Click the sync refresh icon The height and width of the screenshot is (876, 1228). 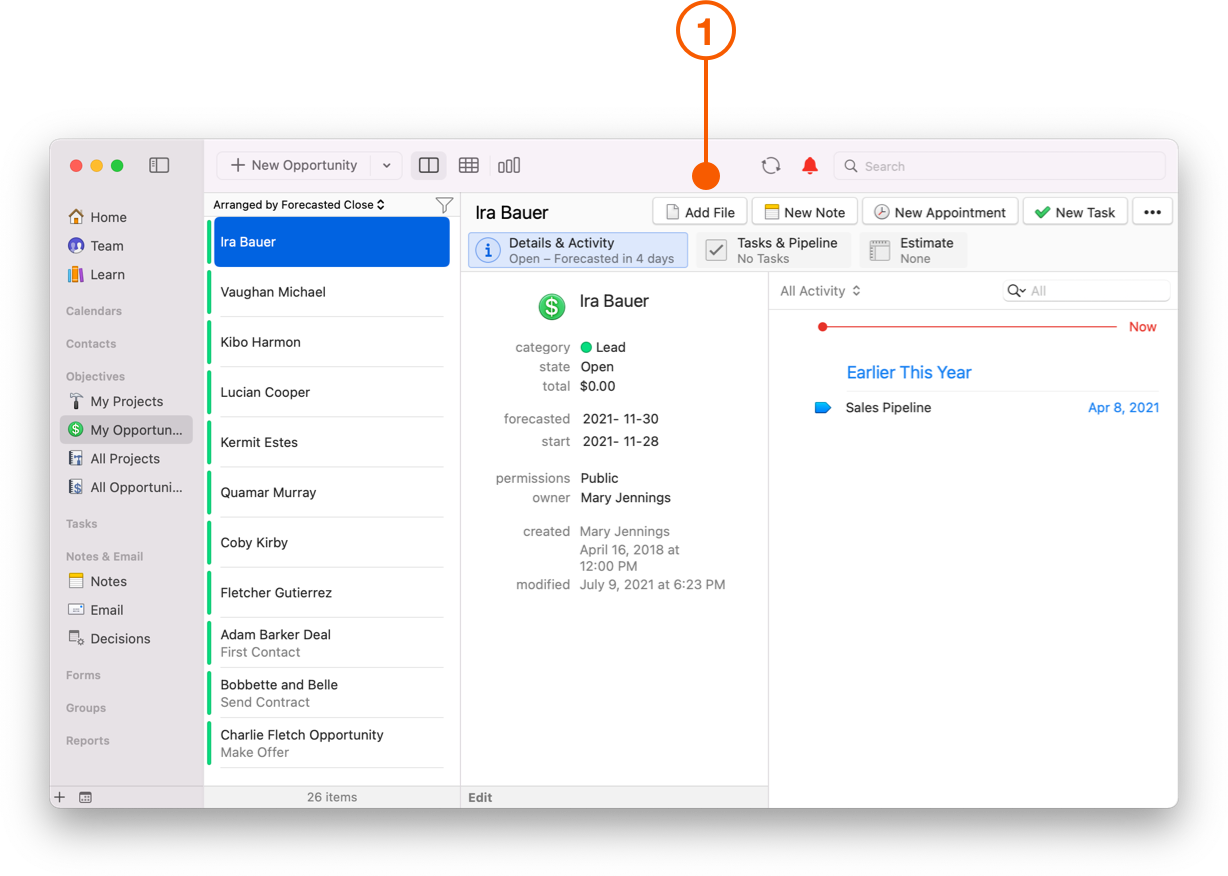coord(770,166)
